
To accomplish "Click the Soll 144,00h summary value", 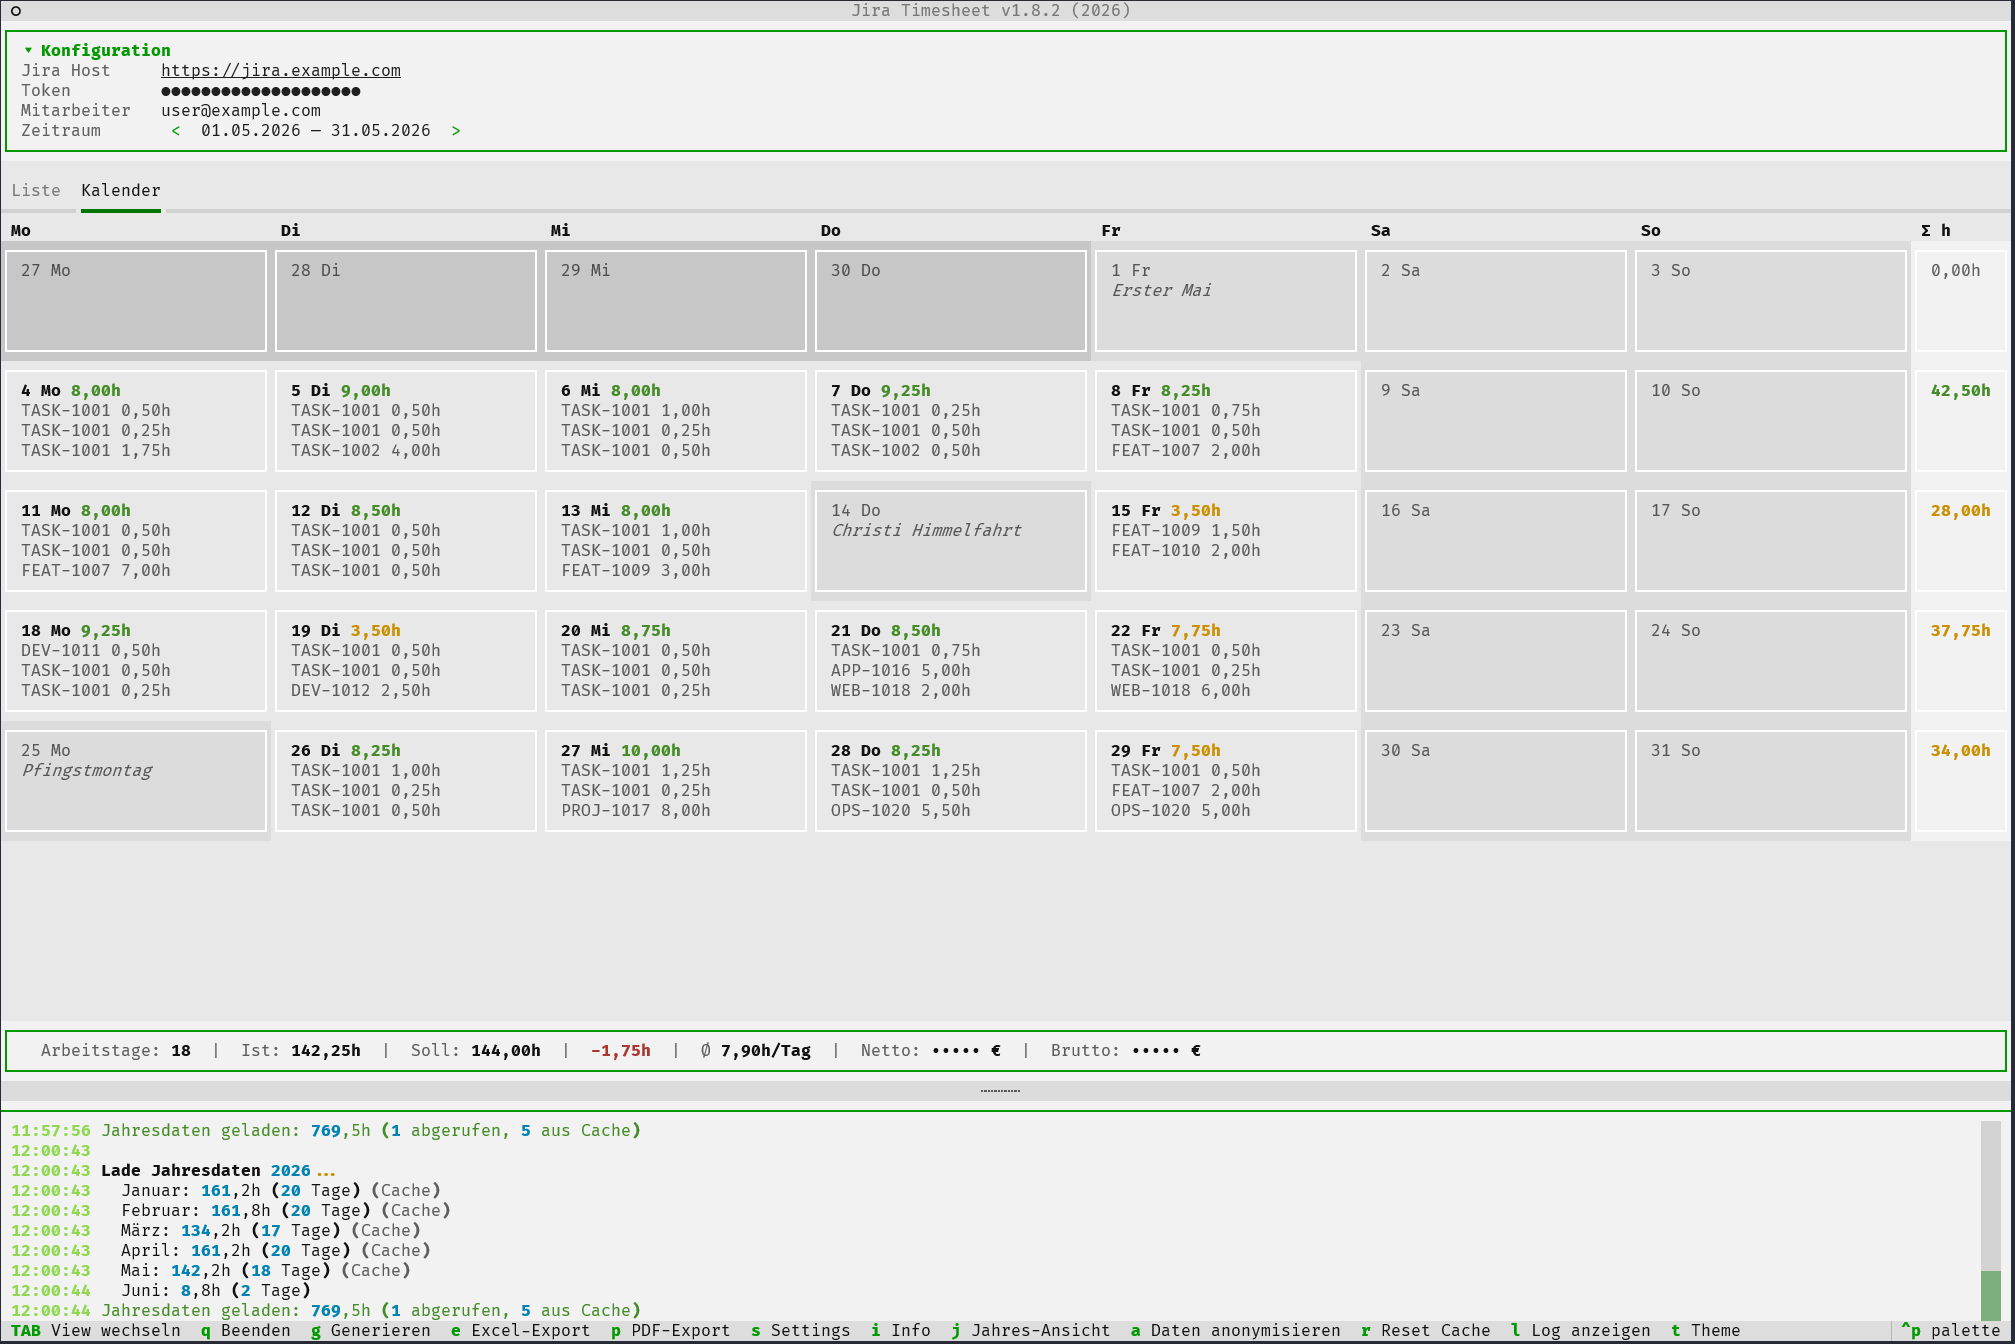I will (506, 1051).
